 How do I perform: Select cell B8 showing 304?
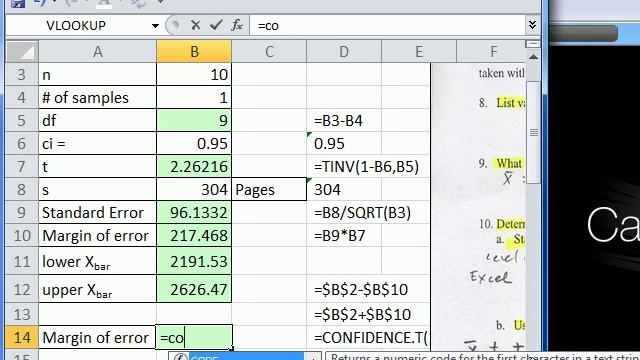click(x=194, y=189)
